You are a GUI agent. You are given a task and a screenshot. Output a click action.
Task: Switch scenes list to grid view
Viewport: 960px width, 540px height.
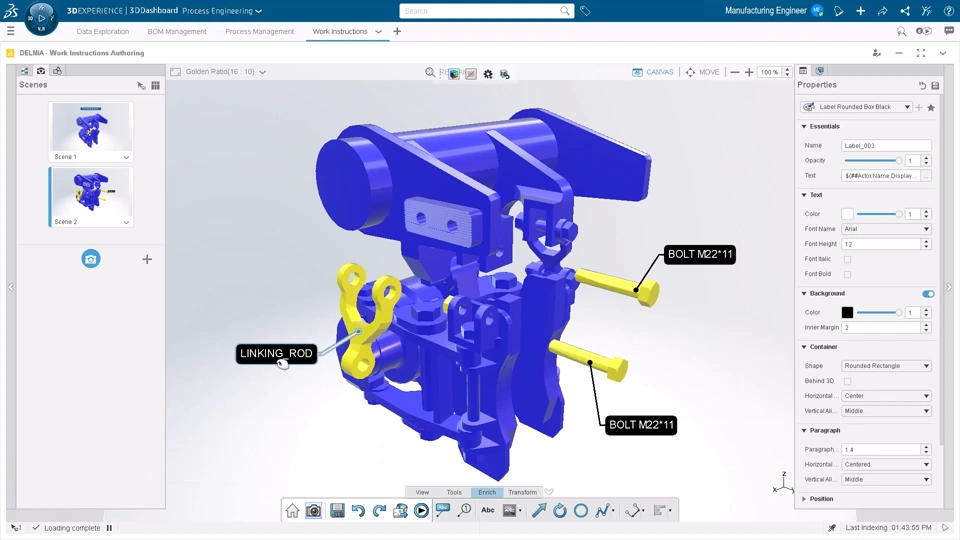click(x=156, y=86)
